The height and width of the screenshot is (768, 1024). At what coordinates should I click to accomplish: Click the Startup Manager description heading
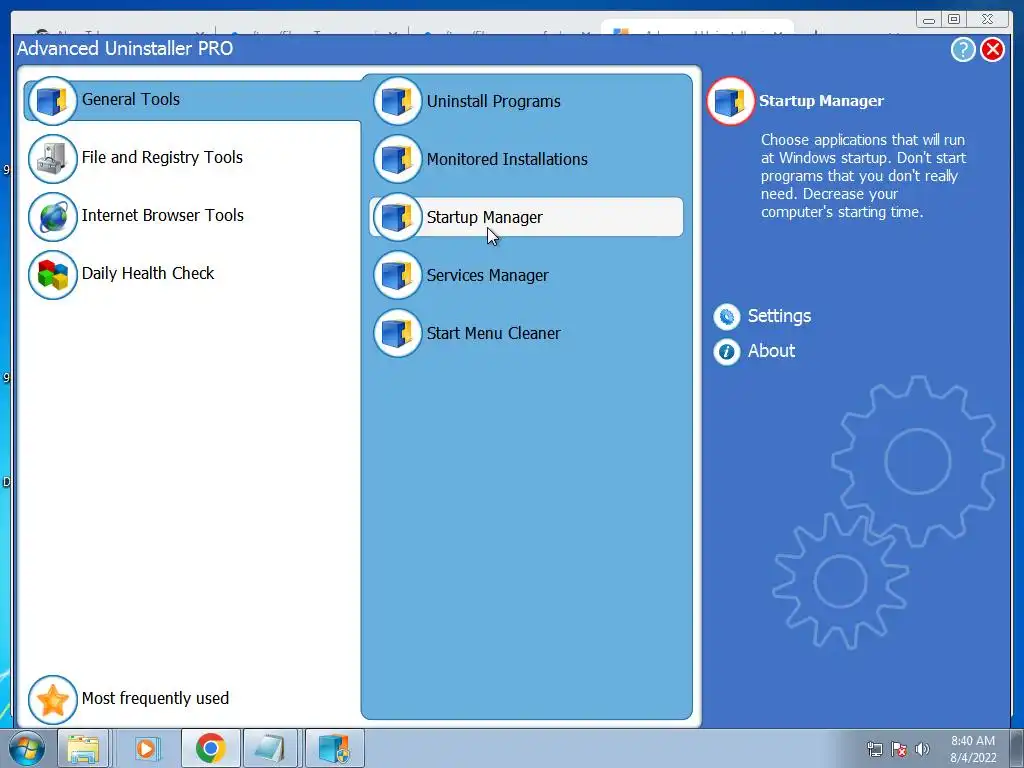tap(821, 101)
